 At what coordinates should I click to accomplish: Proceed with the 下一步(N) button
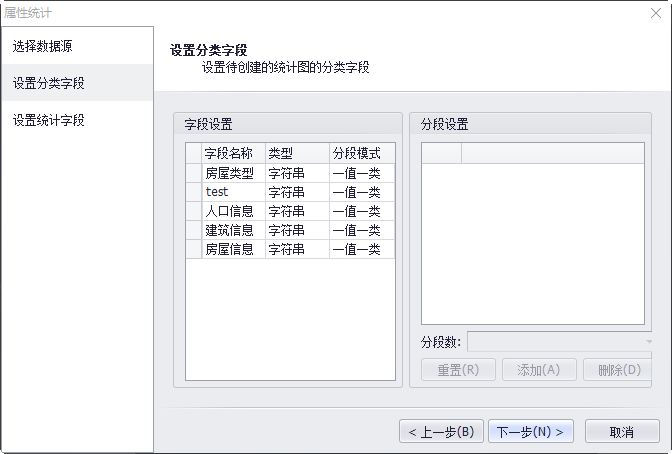tap(530, 432)
